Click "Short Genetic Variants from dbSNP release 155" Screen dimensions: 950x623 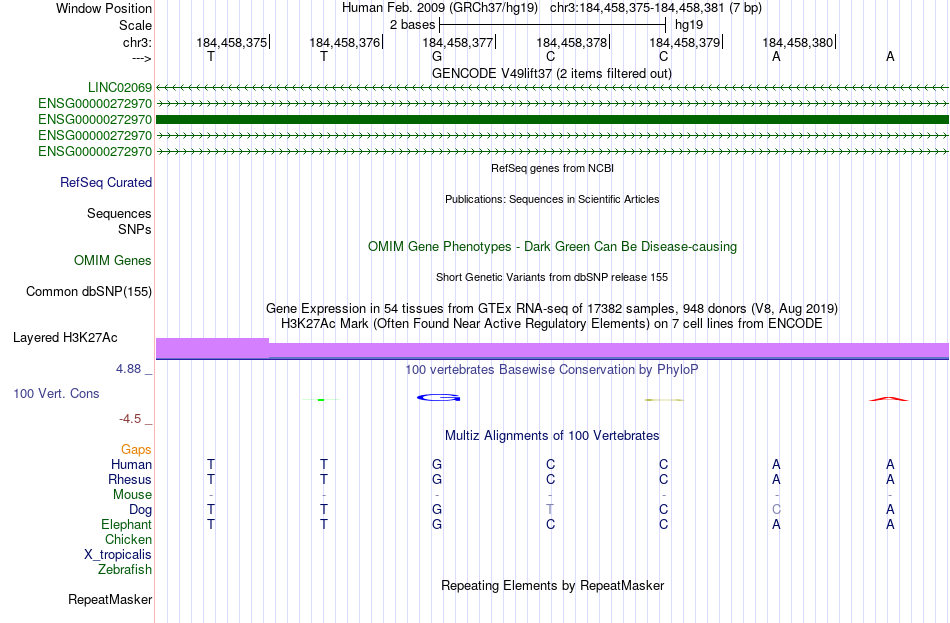click(x=552, y=278)
